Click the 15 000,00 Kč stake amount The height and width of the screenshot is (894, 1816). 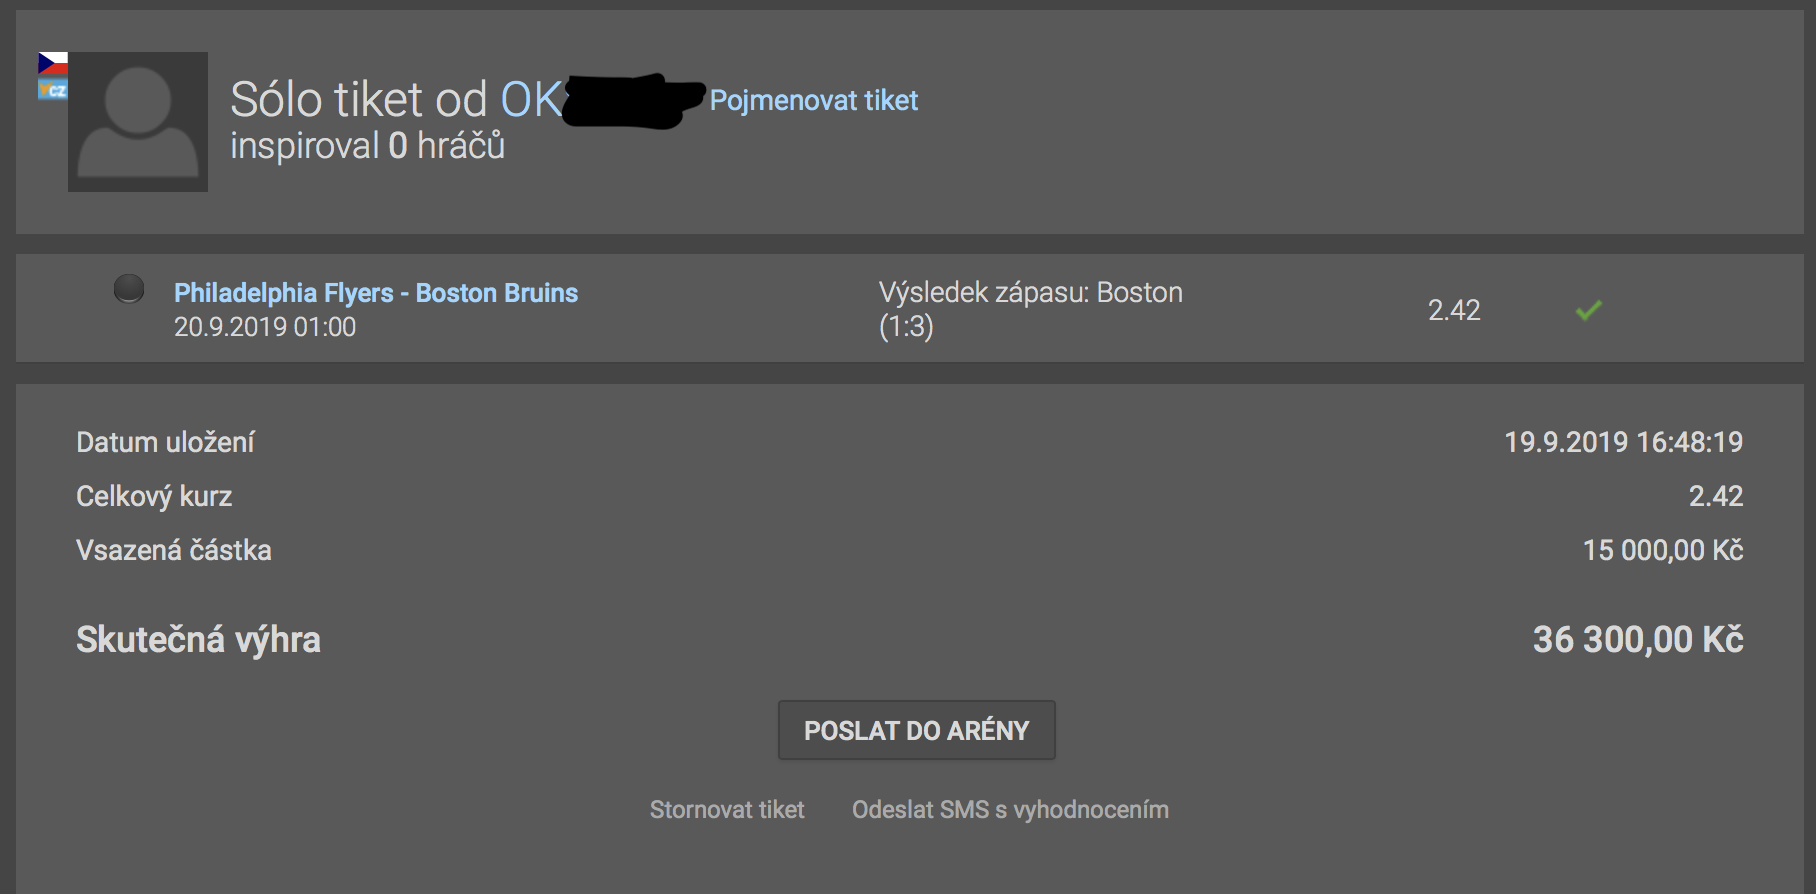point(1663,550)
